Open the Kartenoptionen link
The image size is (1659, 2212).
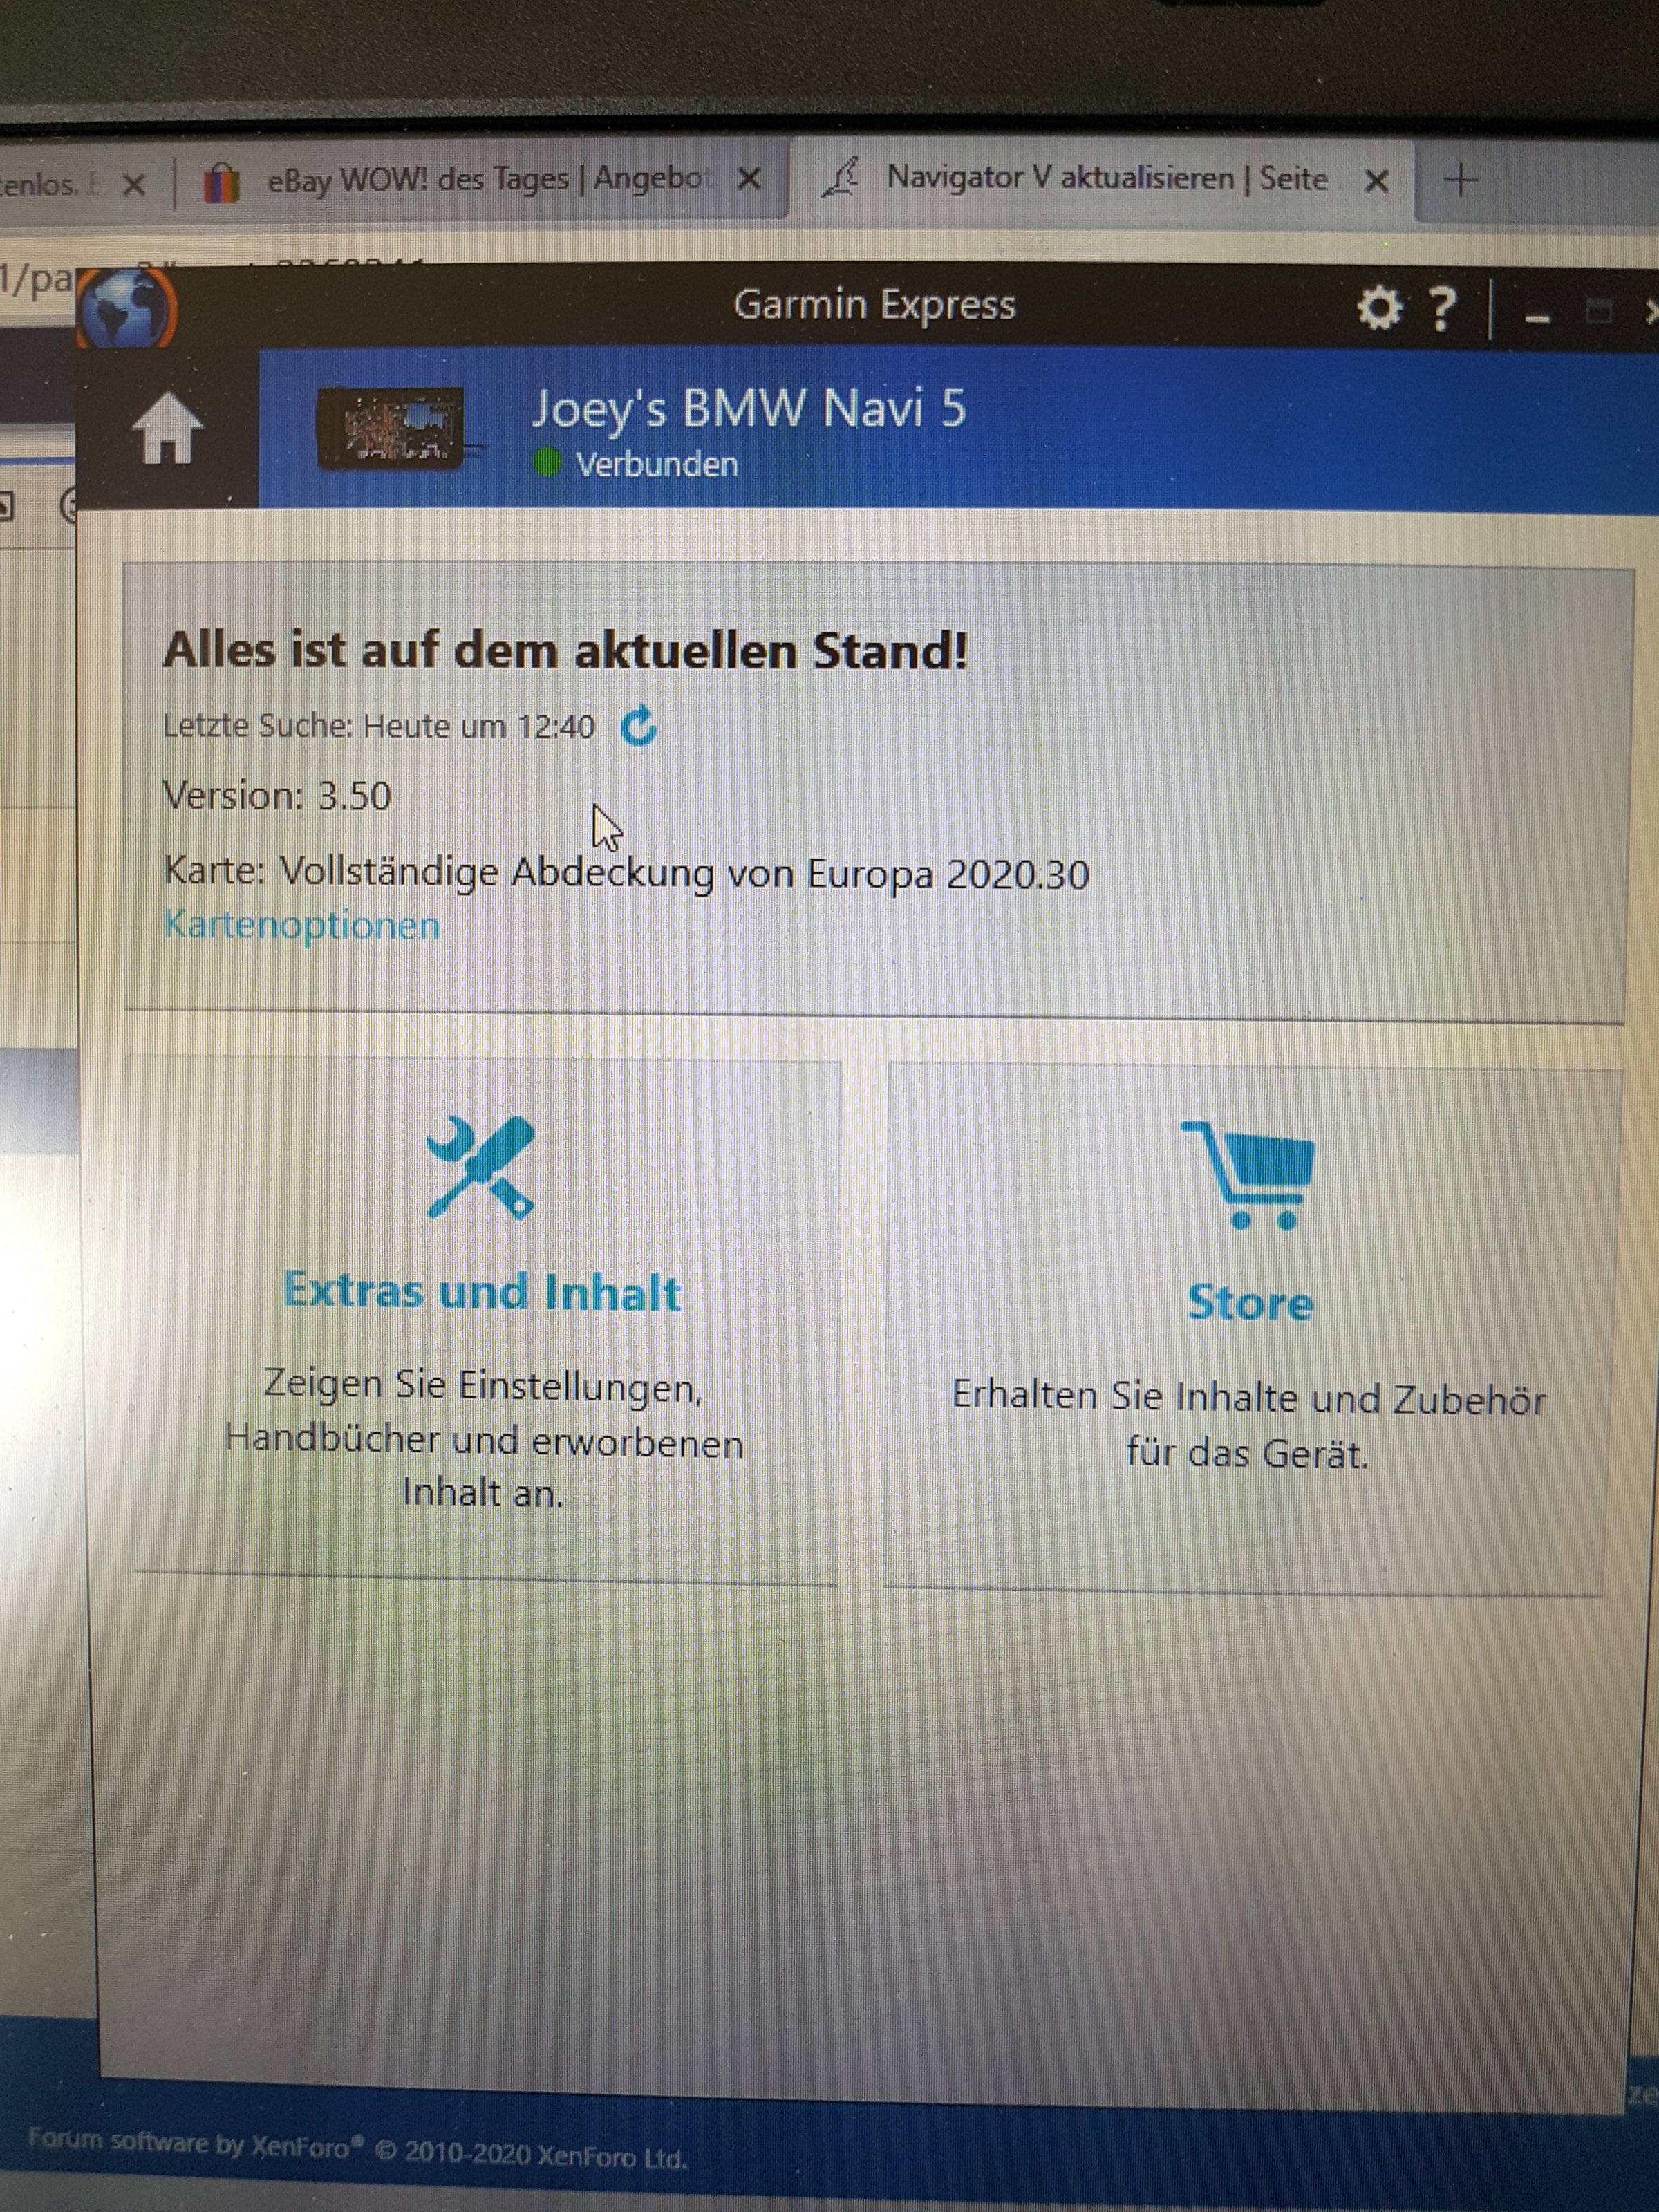point(302,925)
